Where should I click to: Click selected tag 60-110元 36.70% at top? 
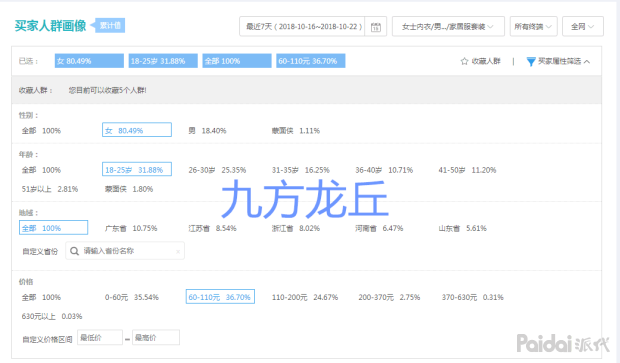pyautogui.click(x=311, y=61)
